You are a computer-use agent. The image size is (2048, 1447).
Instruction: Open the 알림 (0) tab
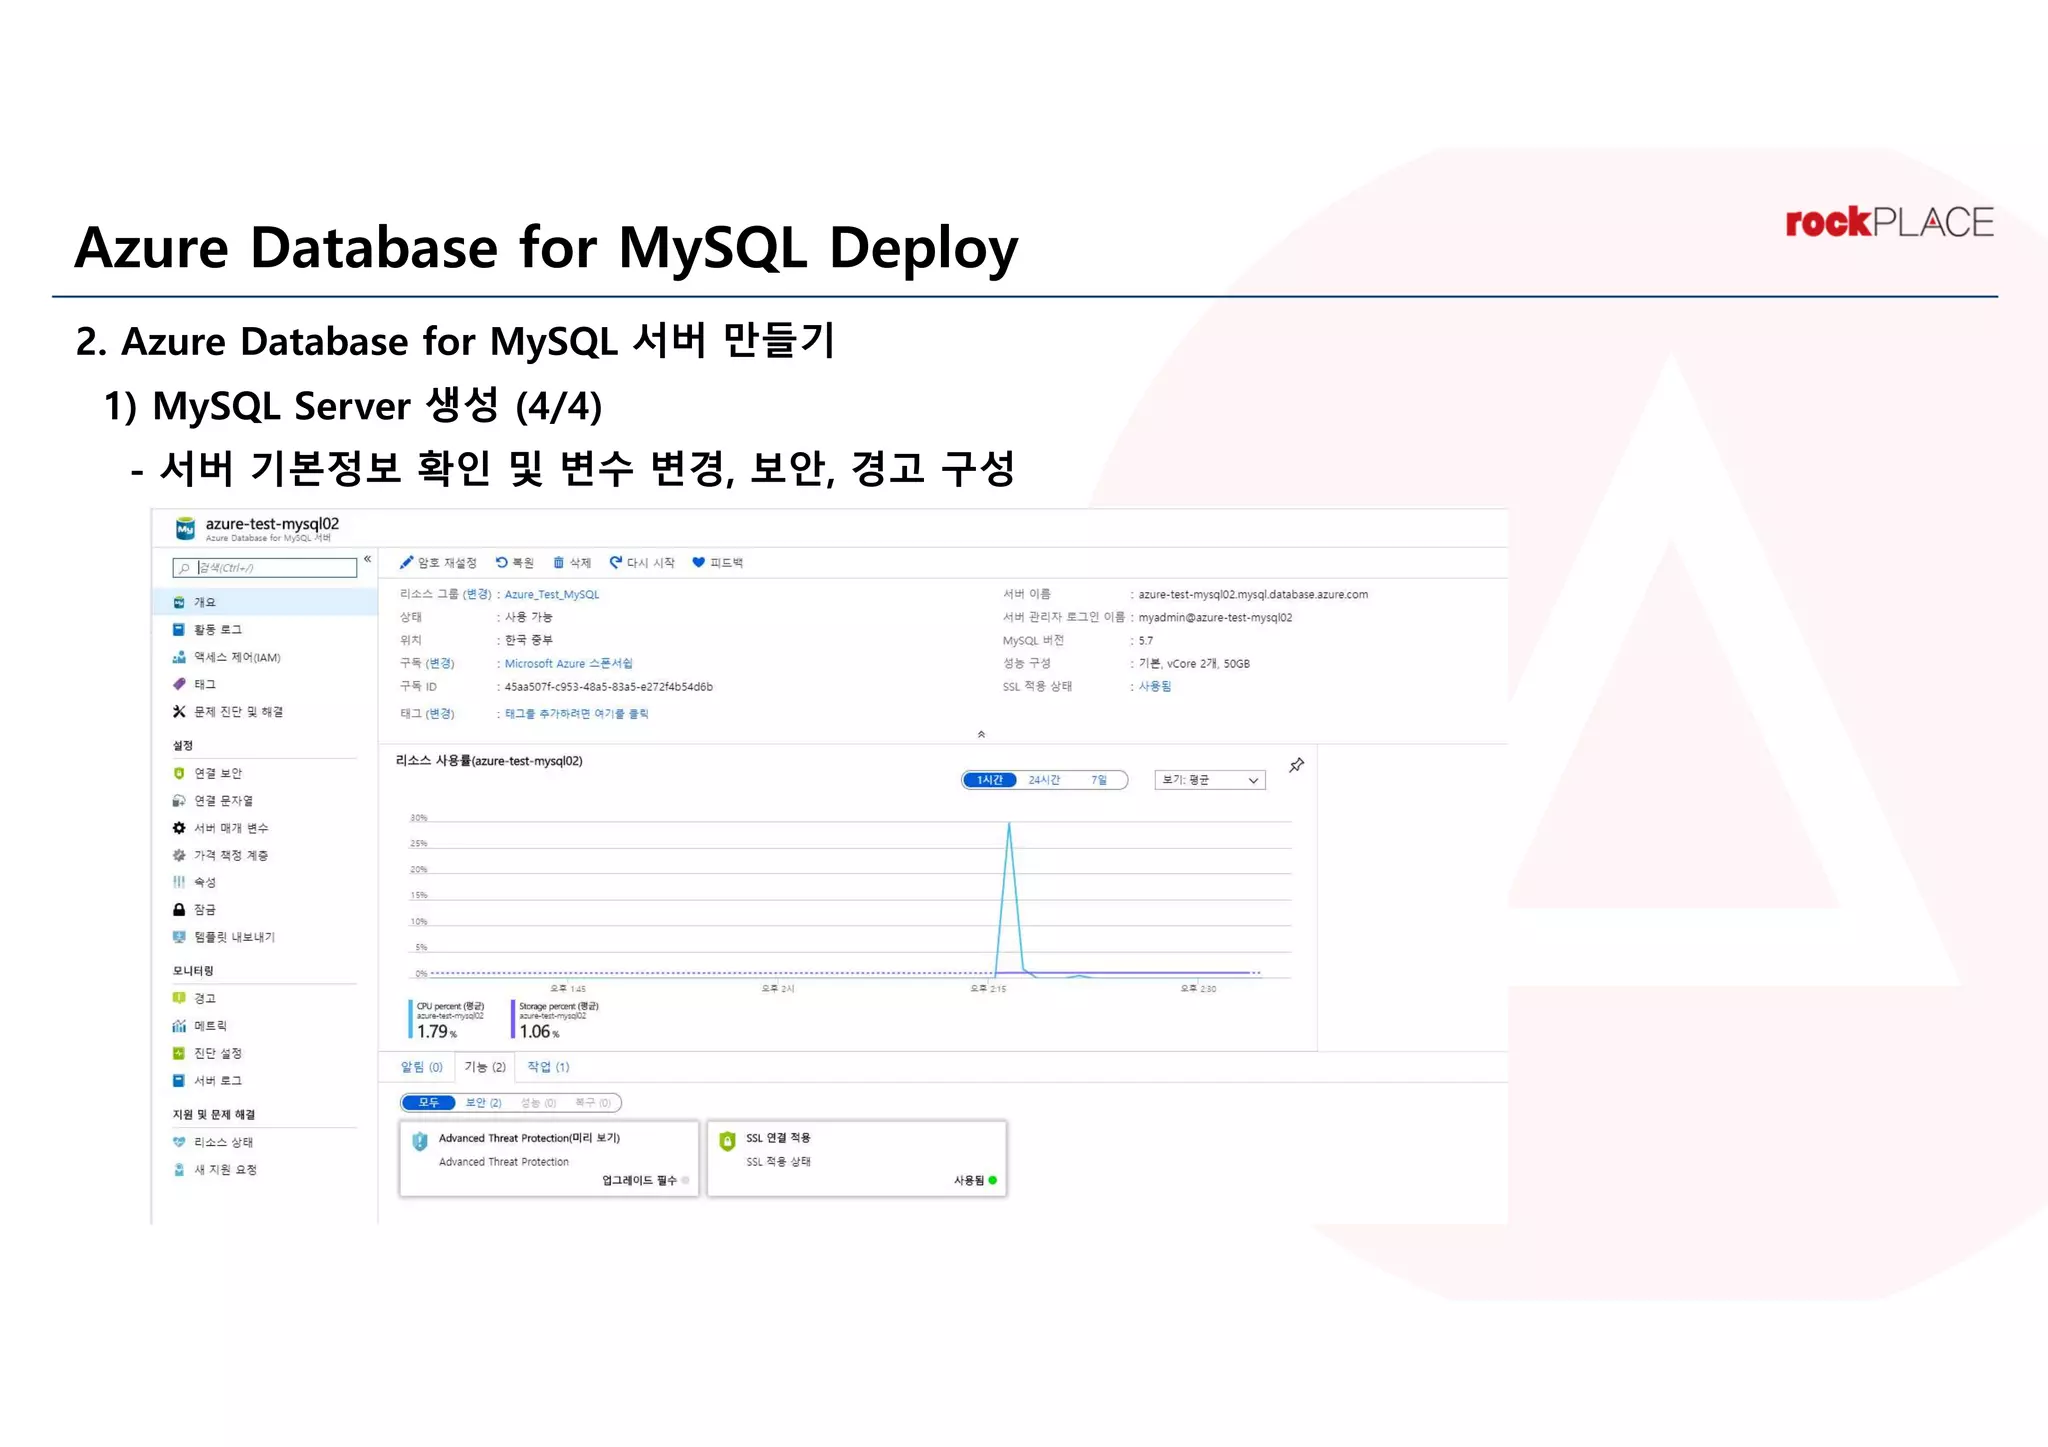[x=421, y=1067]
